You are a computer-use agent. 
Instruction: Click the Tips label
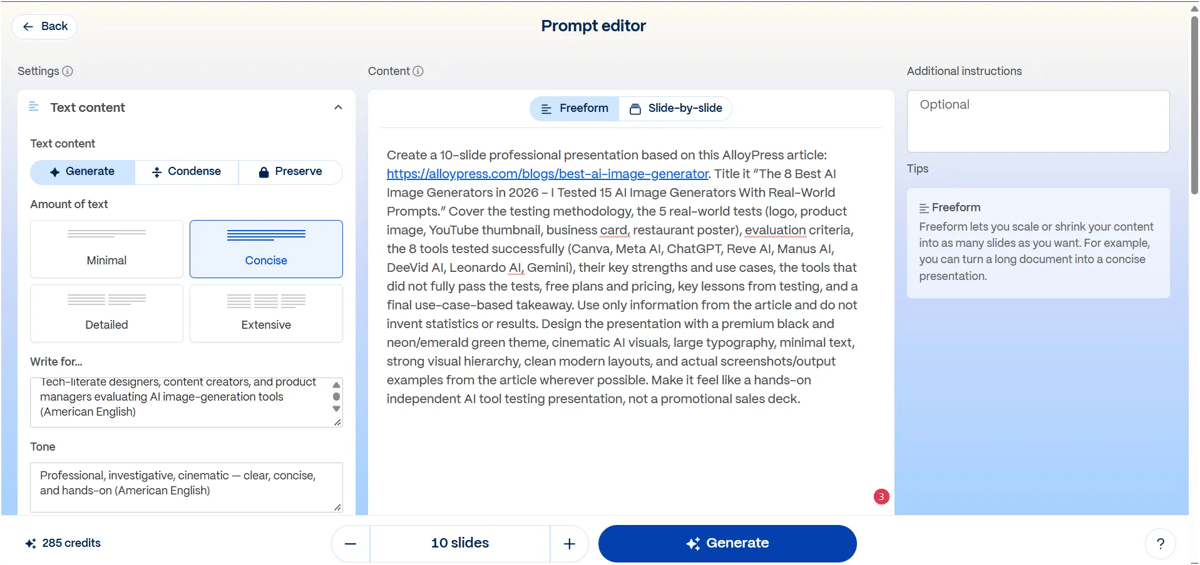[918, 169]
